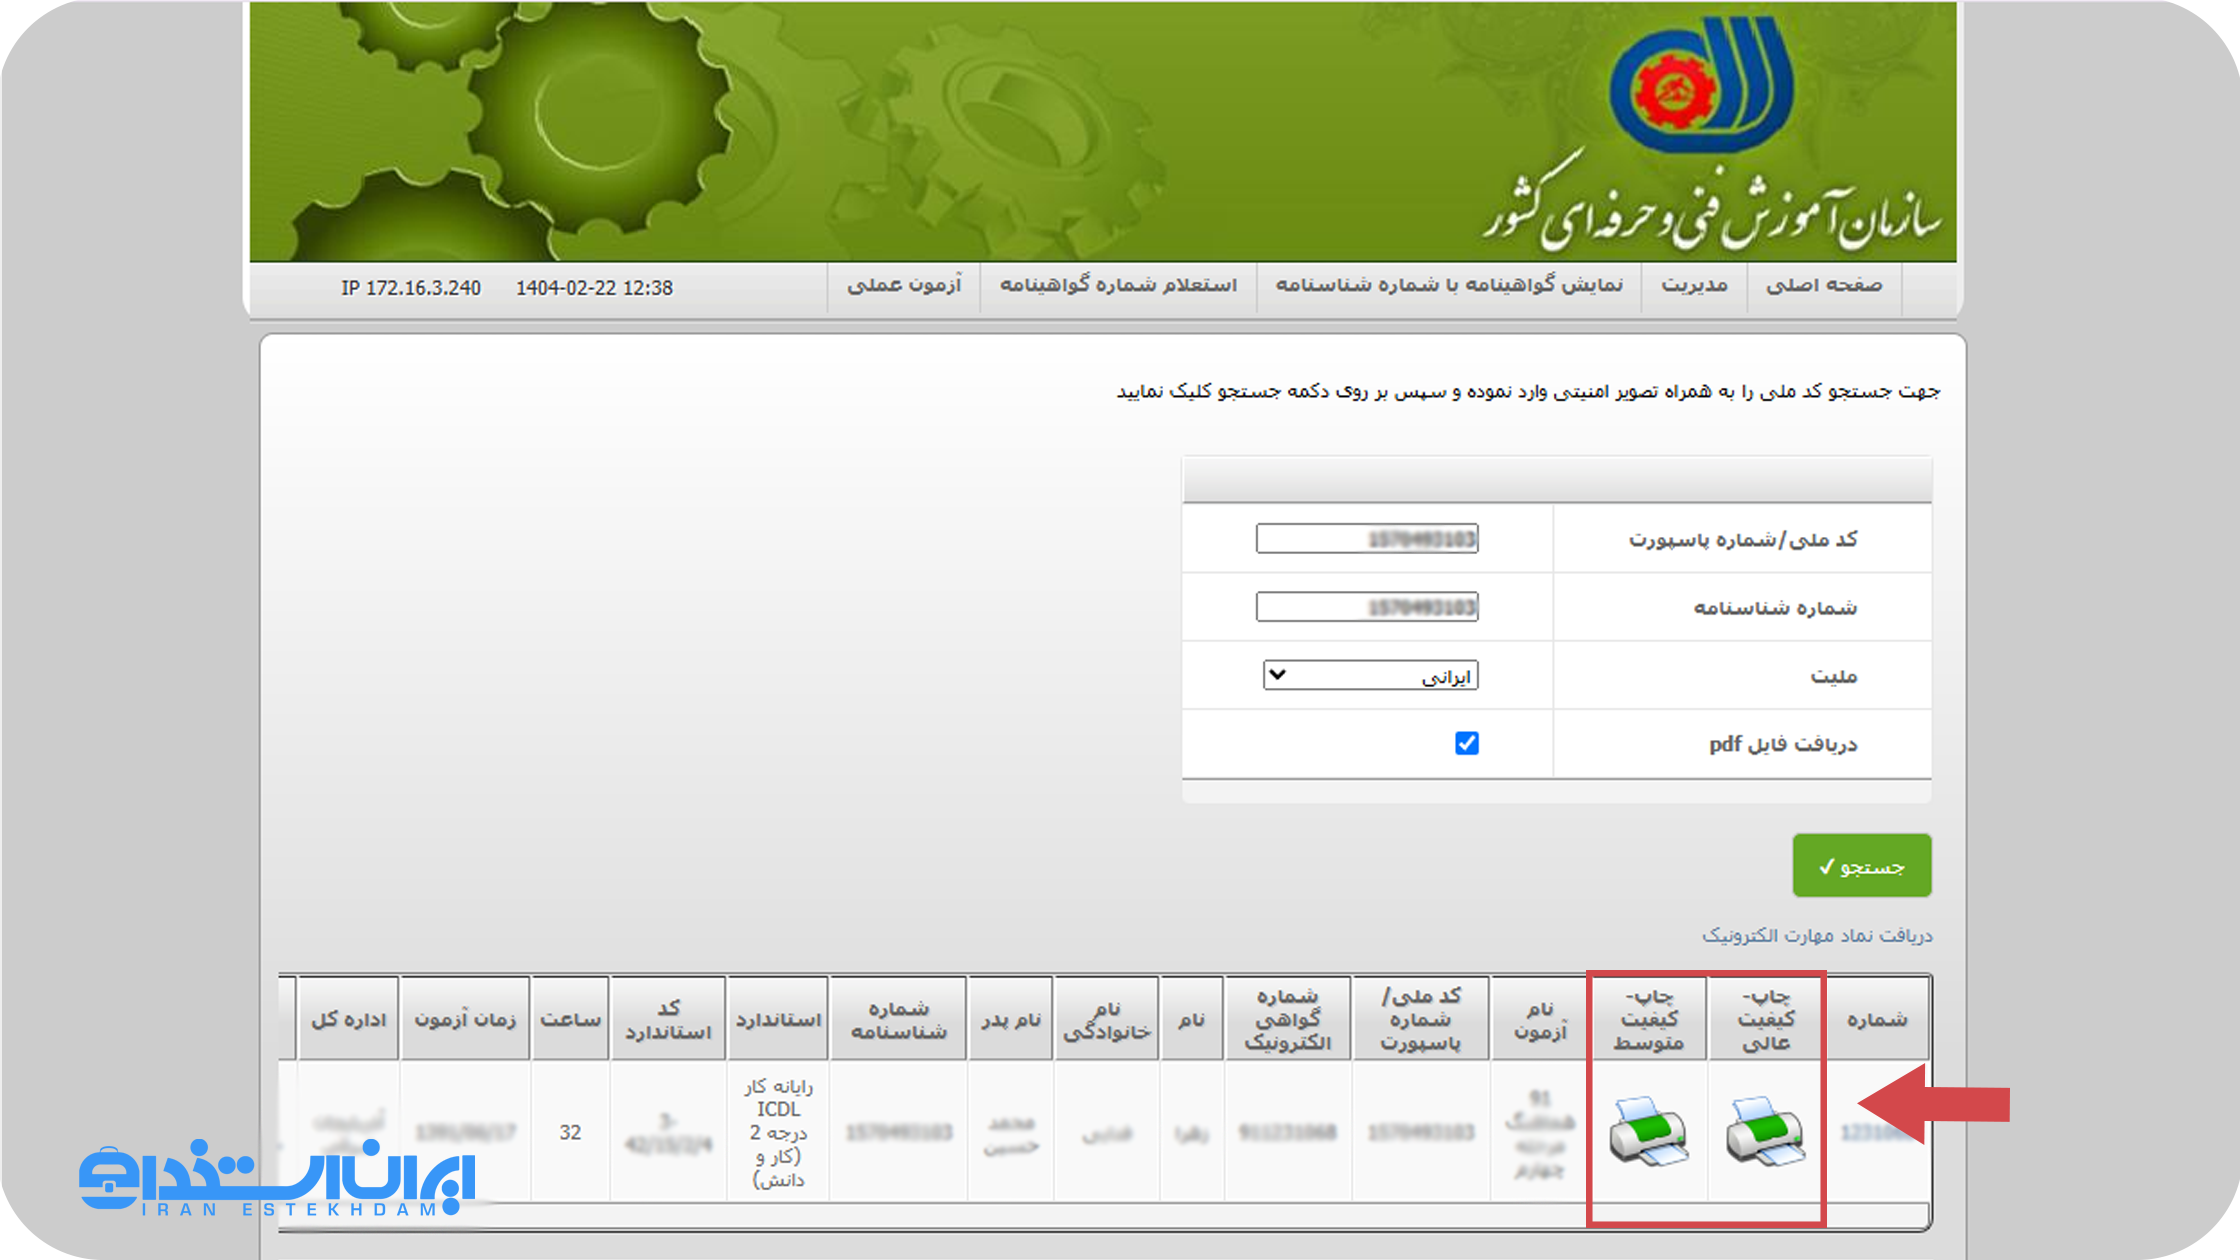Click دریافت نماد مهارت الکترونیک link

tap(1817, 935)
